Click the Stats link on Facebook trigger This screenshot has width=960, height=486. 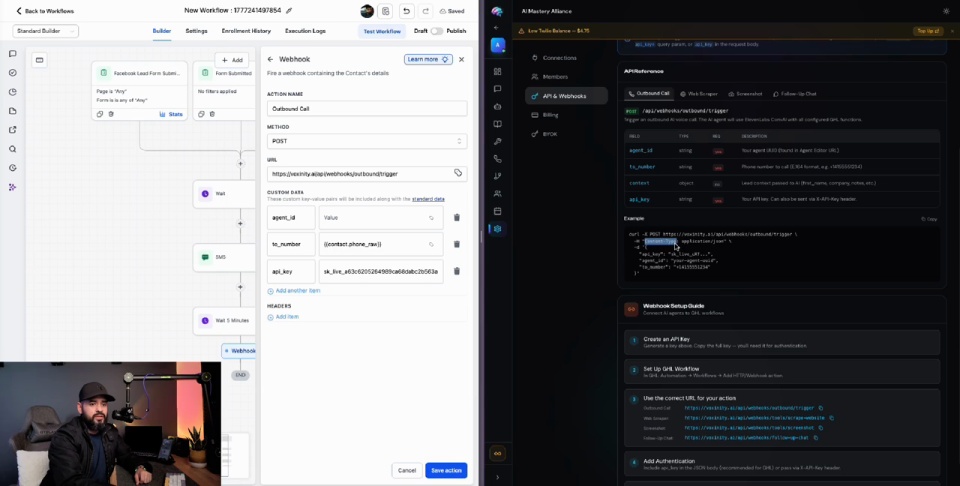[x=171, y=114]
